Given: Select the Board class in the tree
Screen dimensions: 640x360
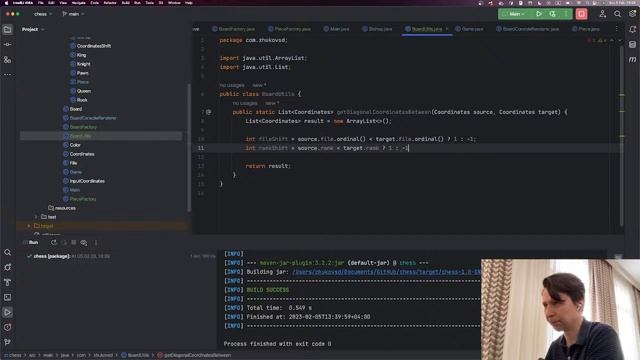Looking at the screenshot, I should 76,109.
